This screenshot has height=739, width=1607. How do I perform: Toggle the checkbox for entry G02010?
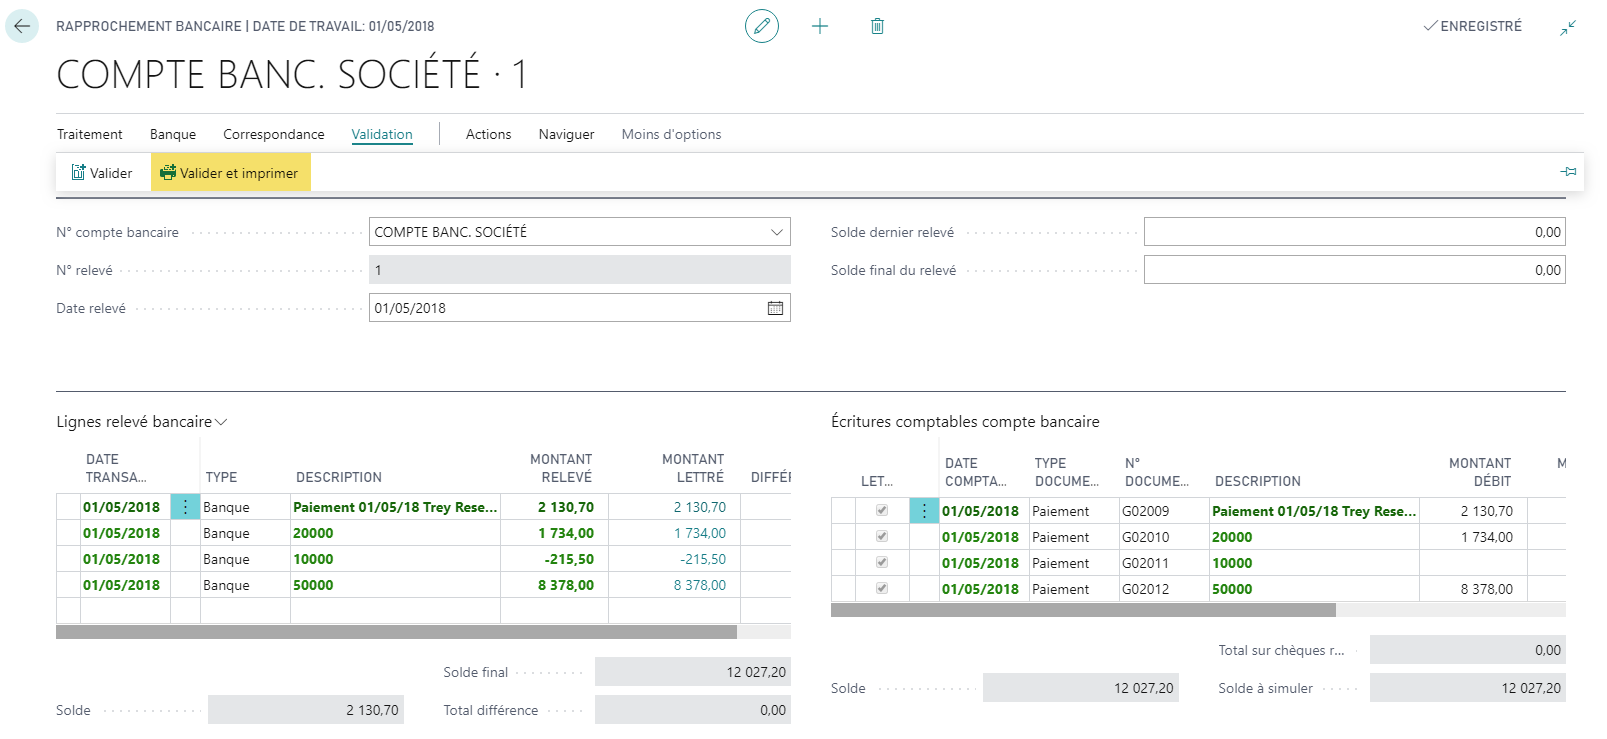pyautogui.click(x=882, y=537)
